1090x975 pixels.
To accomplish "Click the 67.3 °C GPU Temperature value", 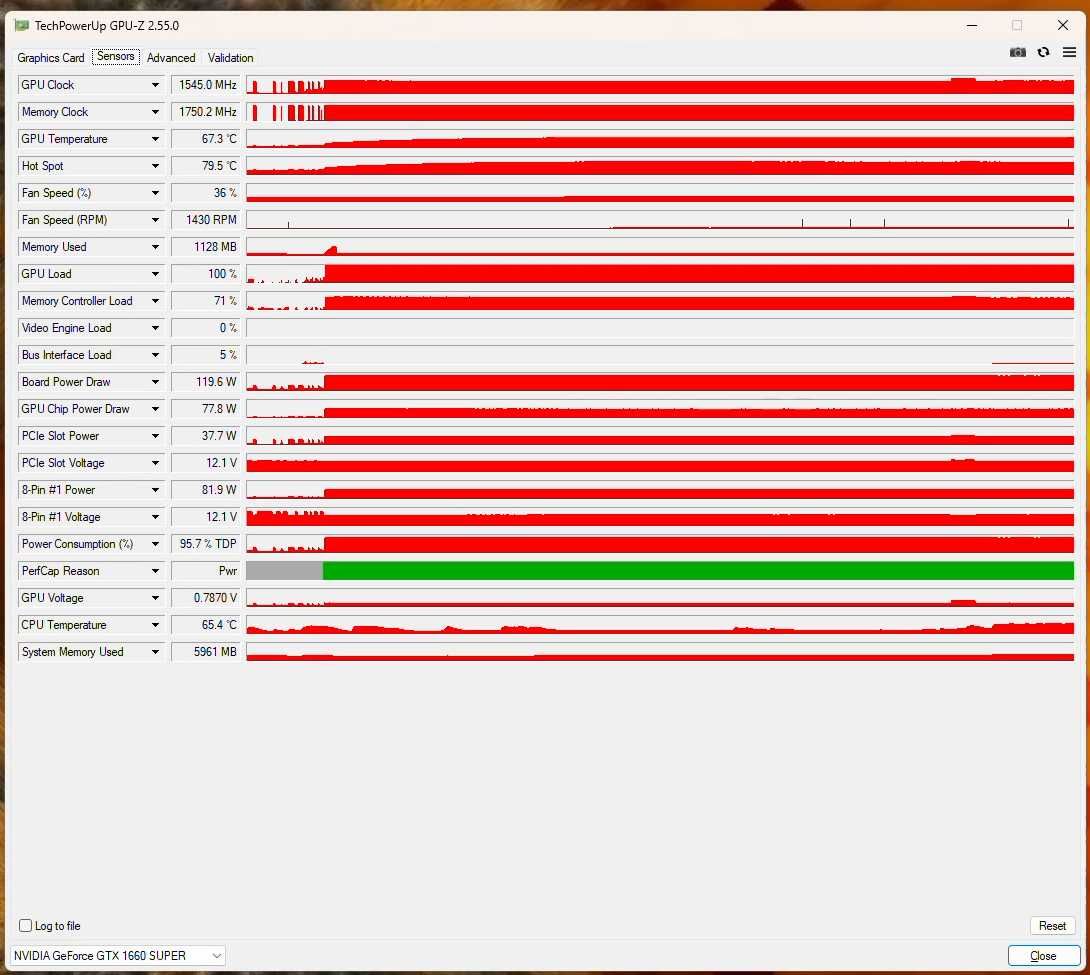I will pos(206,139).
